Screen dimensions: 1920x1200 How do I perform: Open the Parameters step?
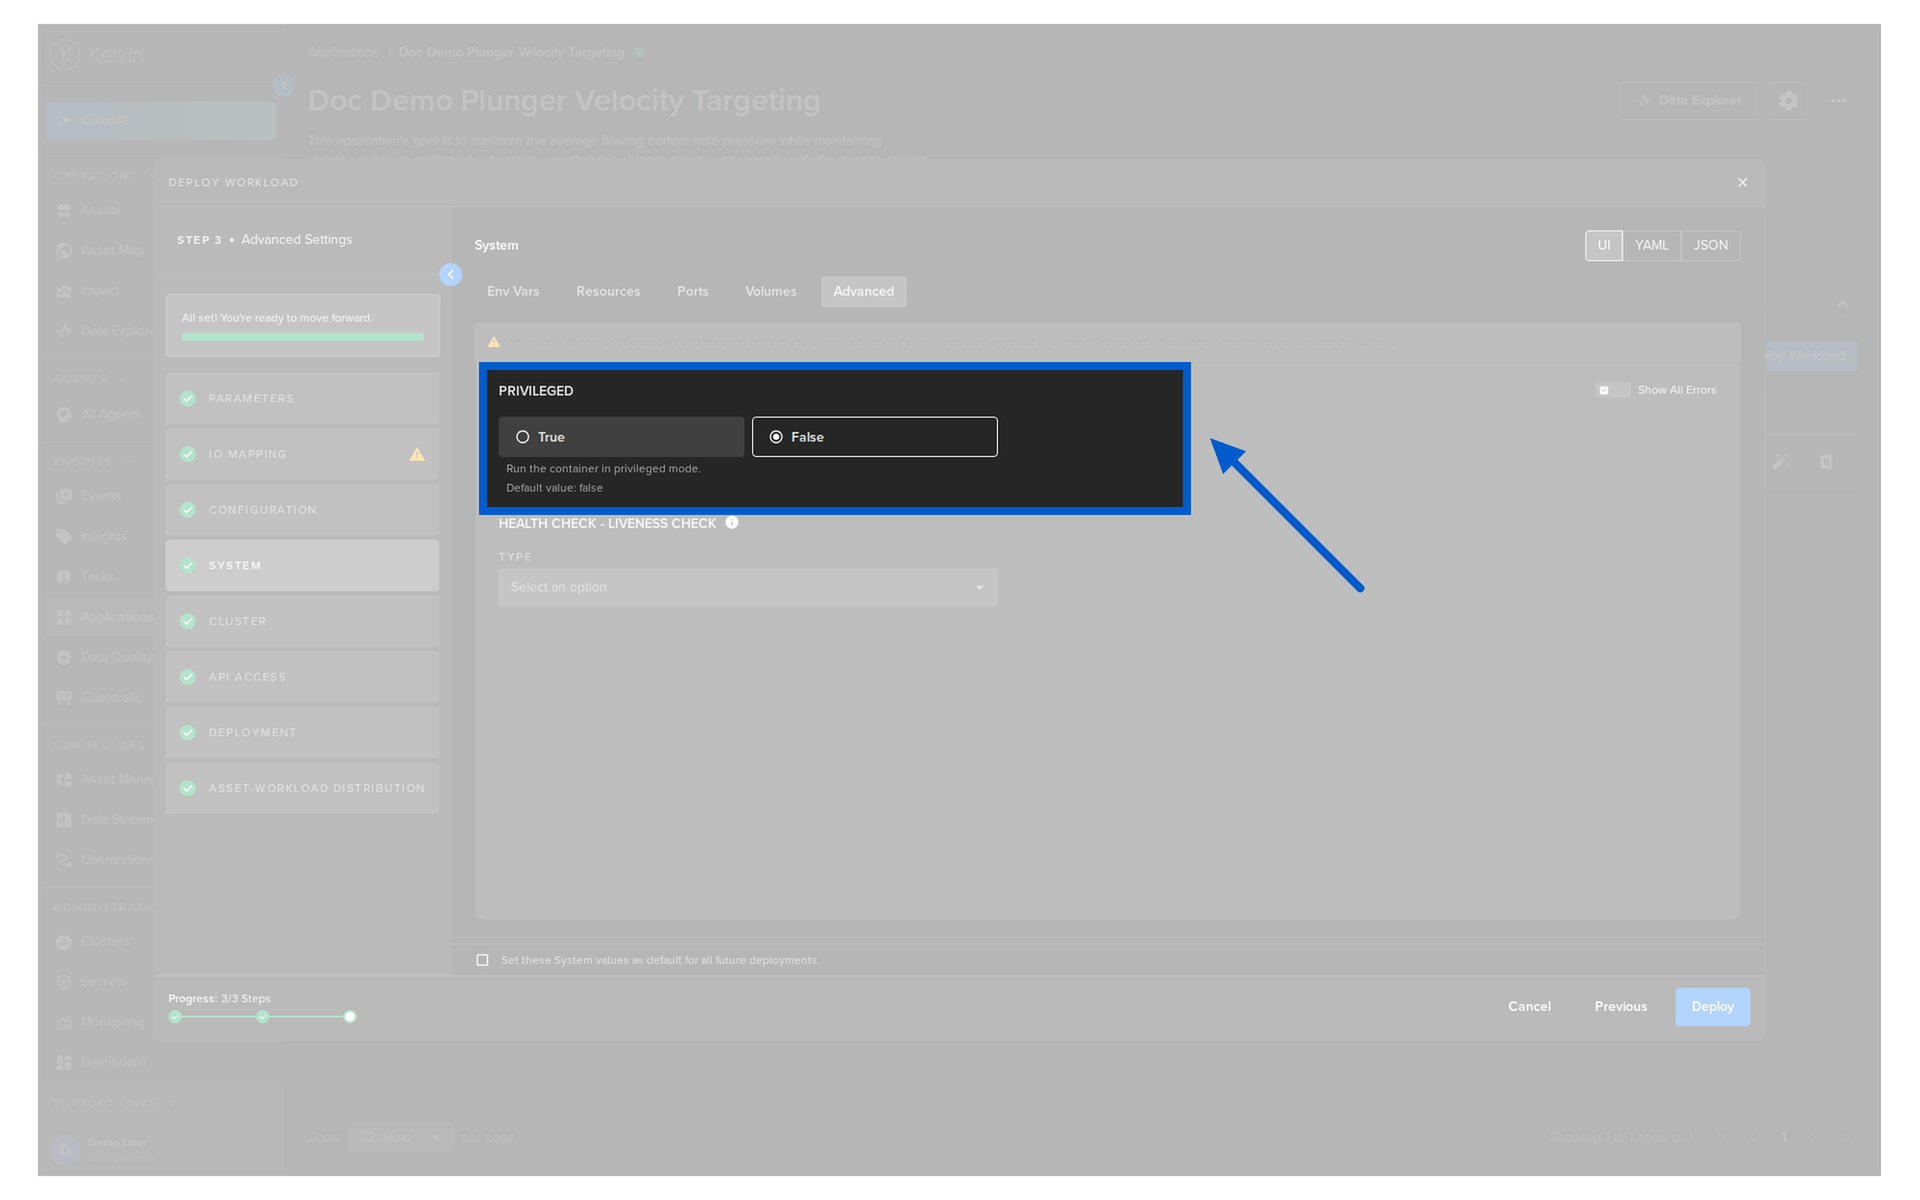click(x=302, y=398)
